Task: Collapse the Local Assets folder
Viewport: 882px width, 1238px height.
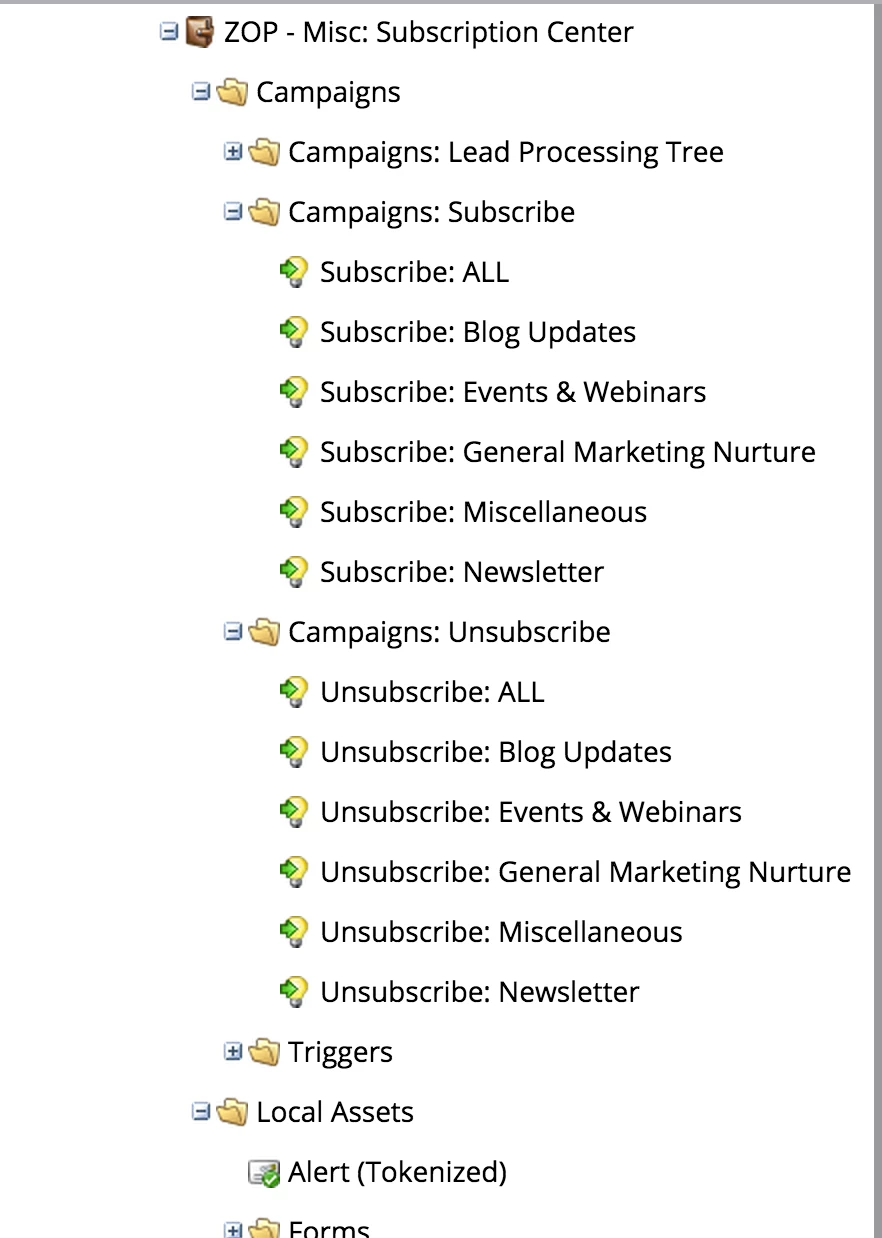Action: tap(201, 1112)
